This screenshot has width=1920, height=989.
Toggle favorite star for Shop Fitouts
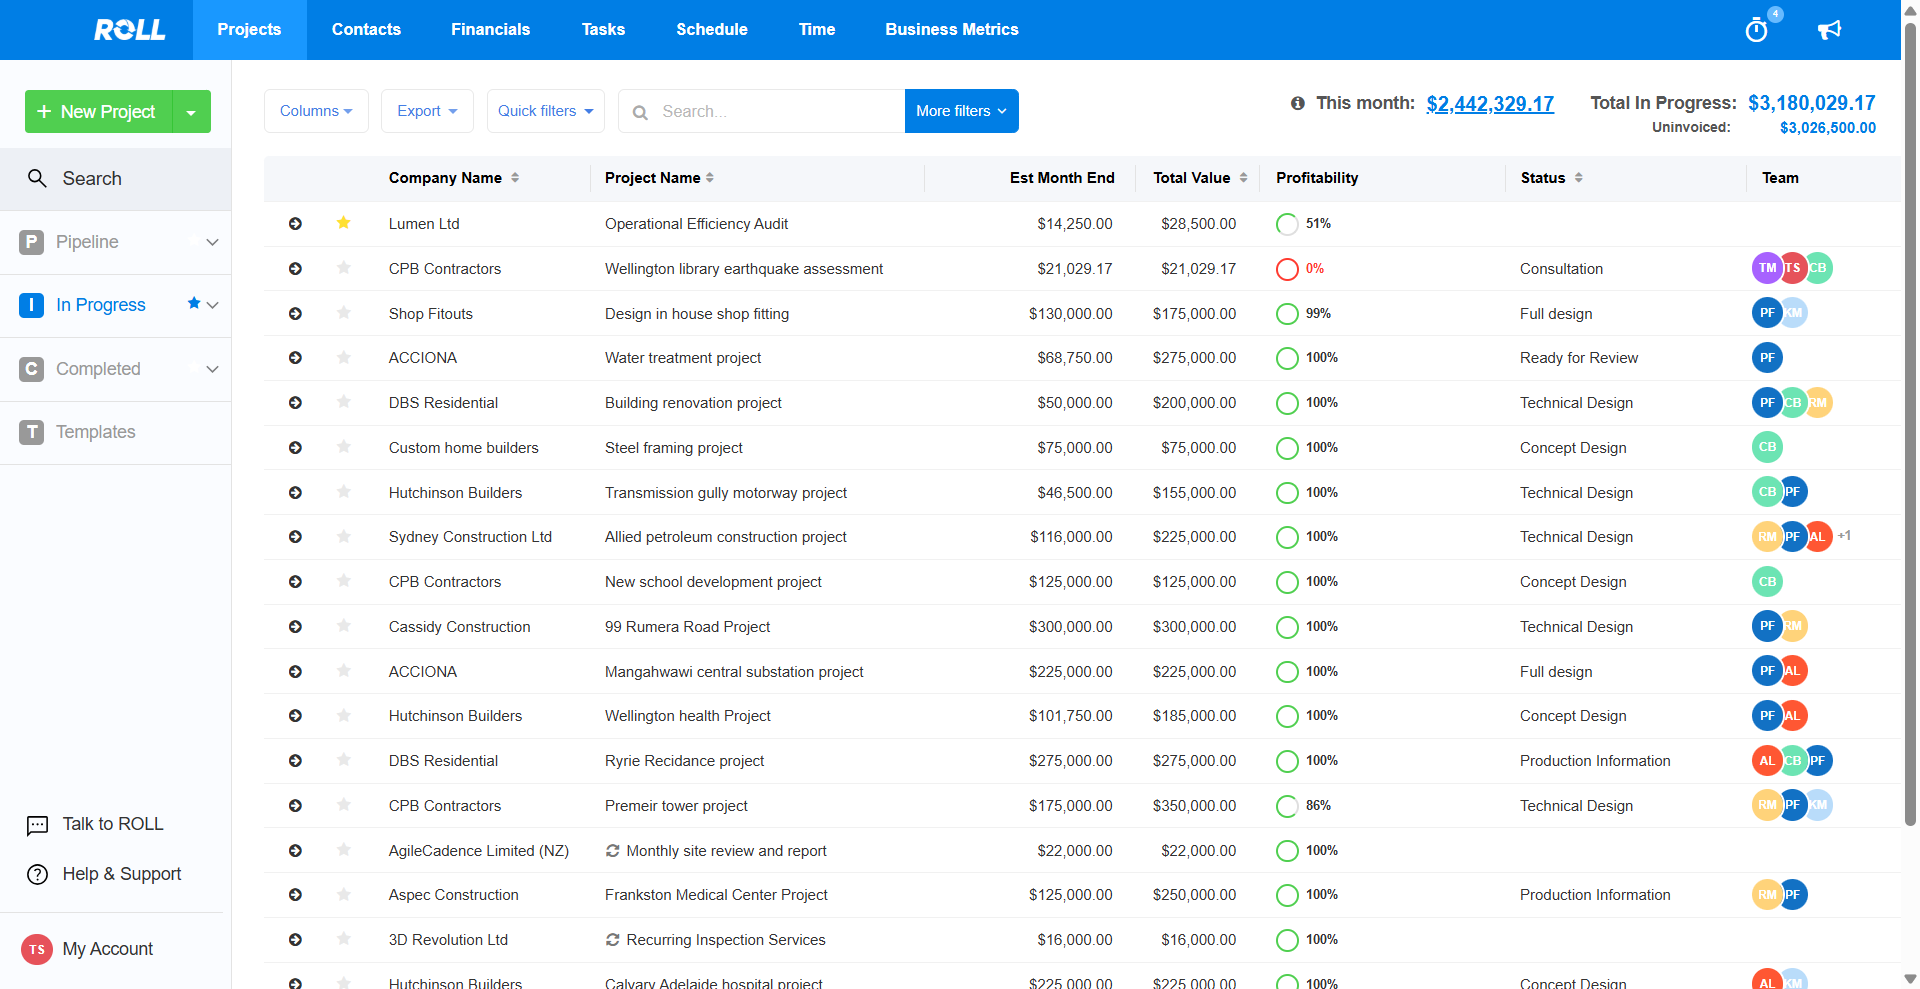[x=343, y=313]
